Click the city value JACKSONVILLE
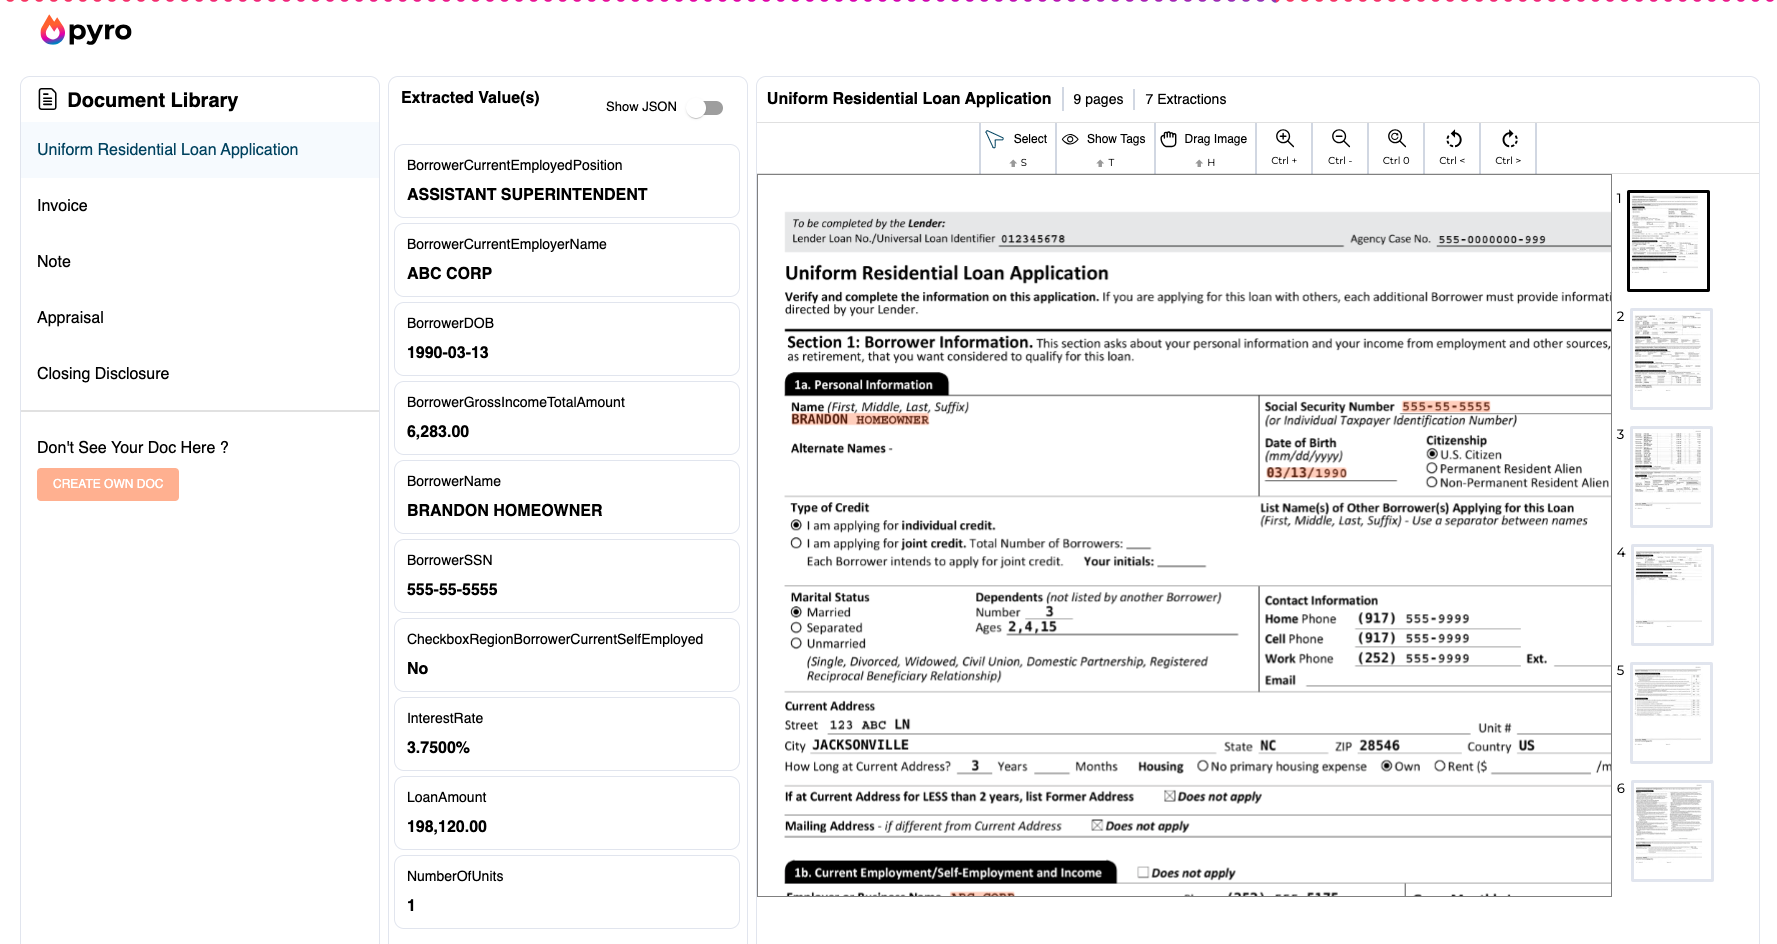The width and height of the screenshot is (1777, 944). click(x=860, y=745)
